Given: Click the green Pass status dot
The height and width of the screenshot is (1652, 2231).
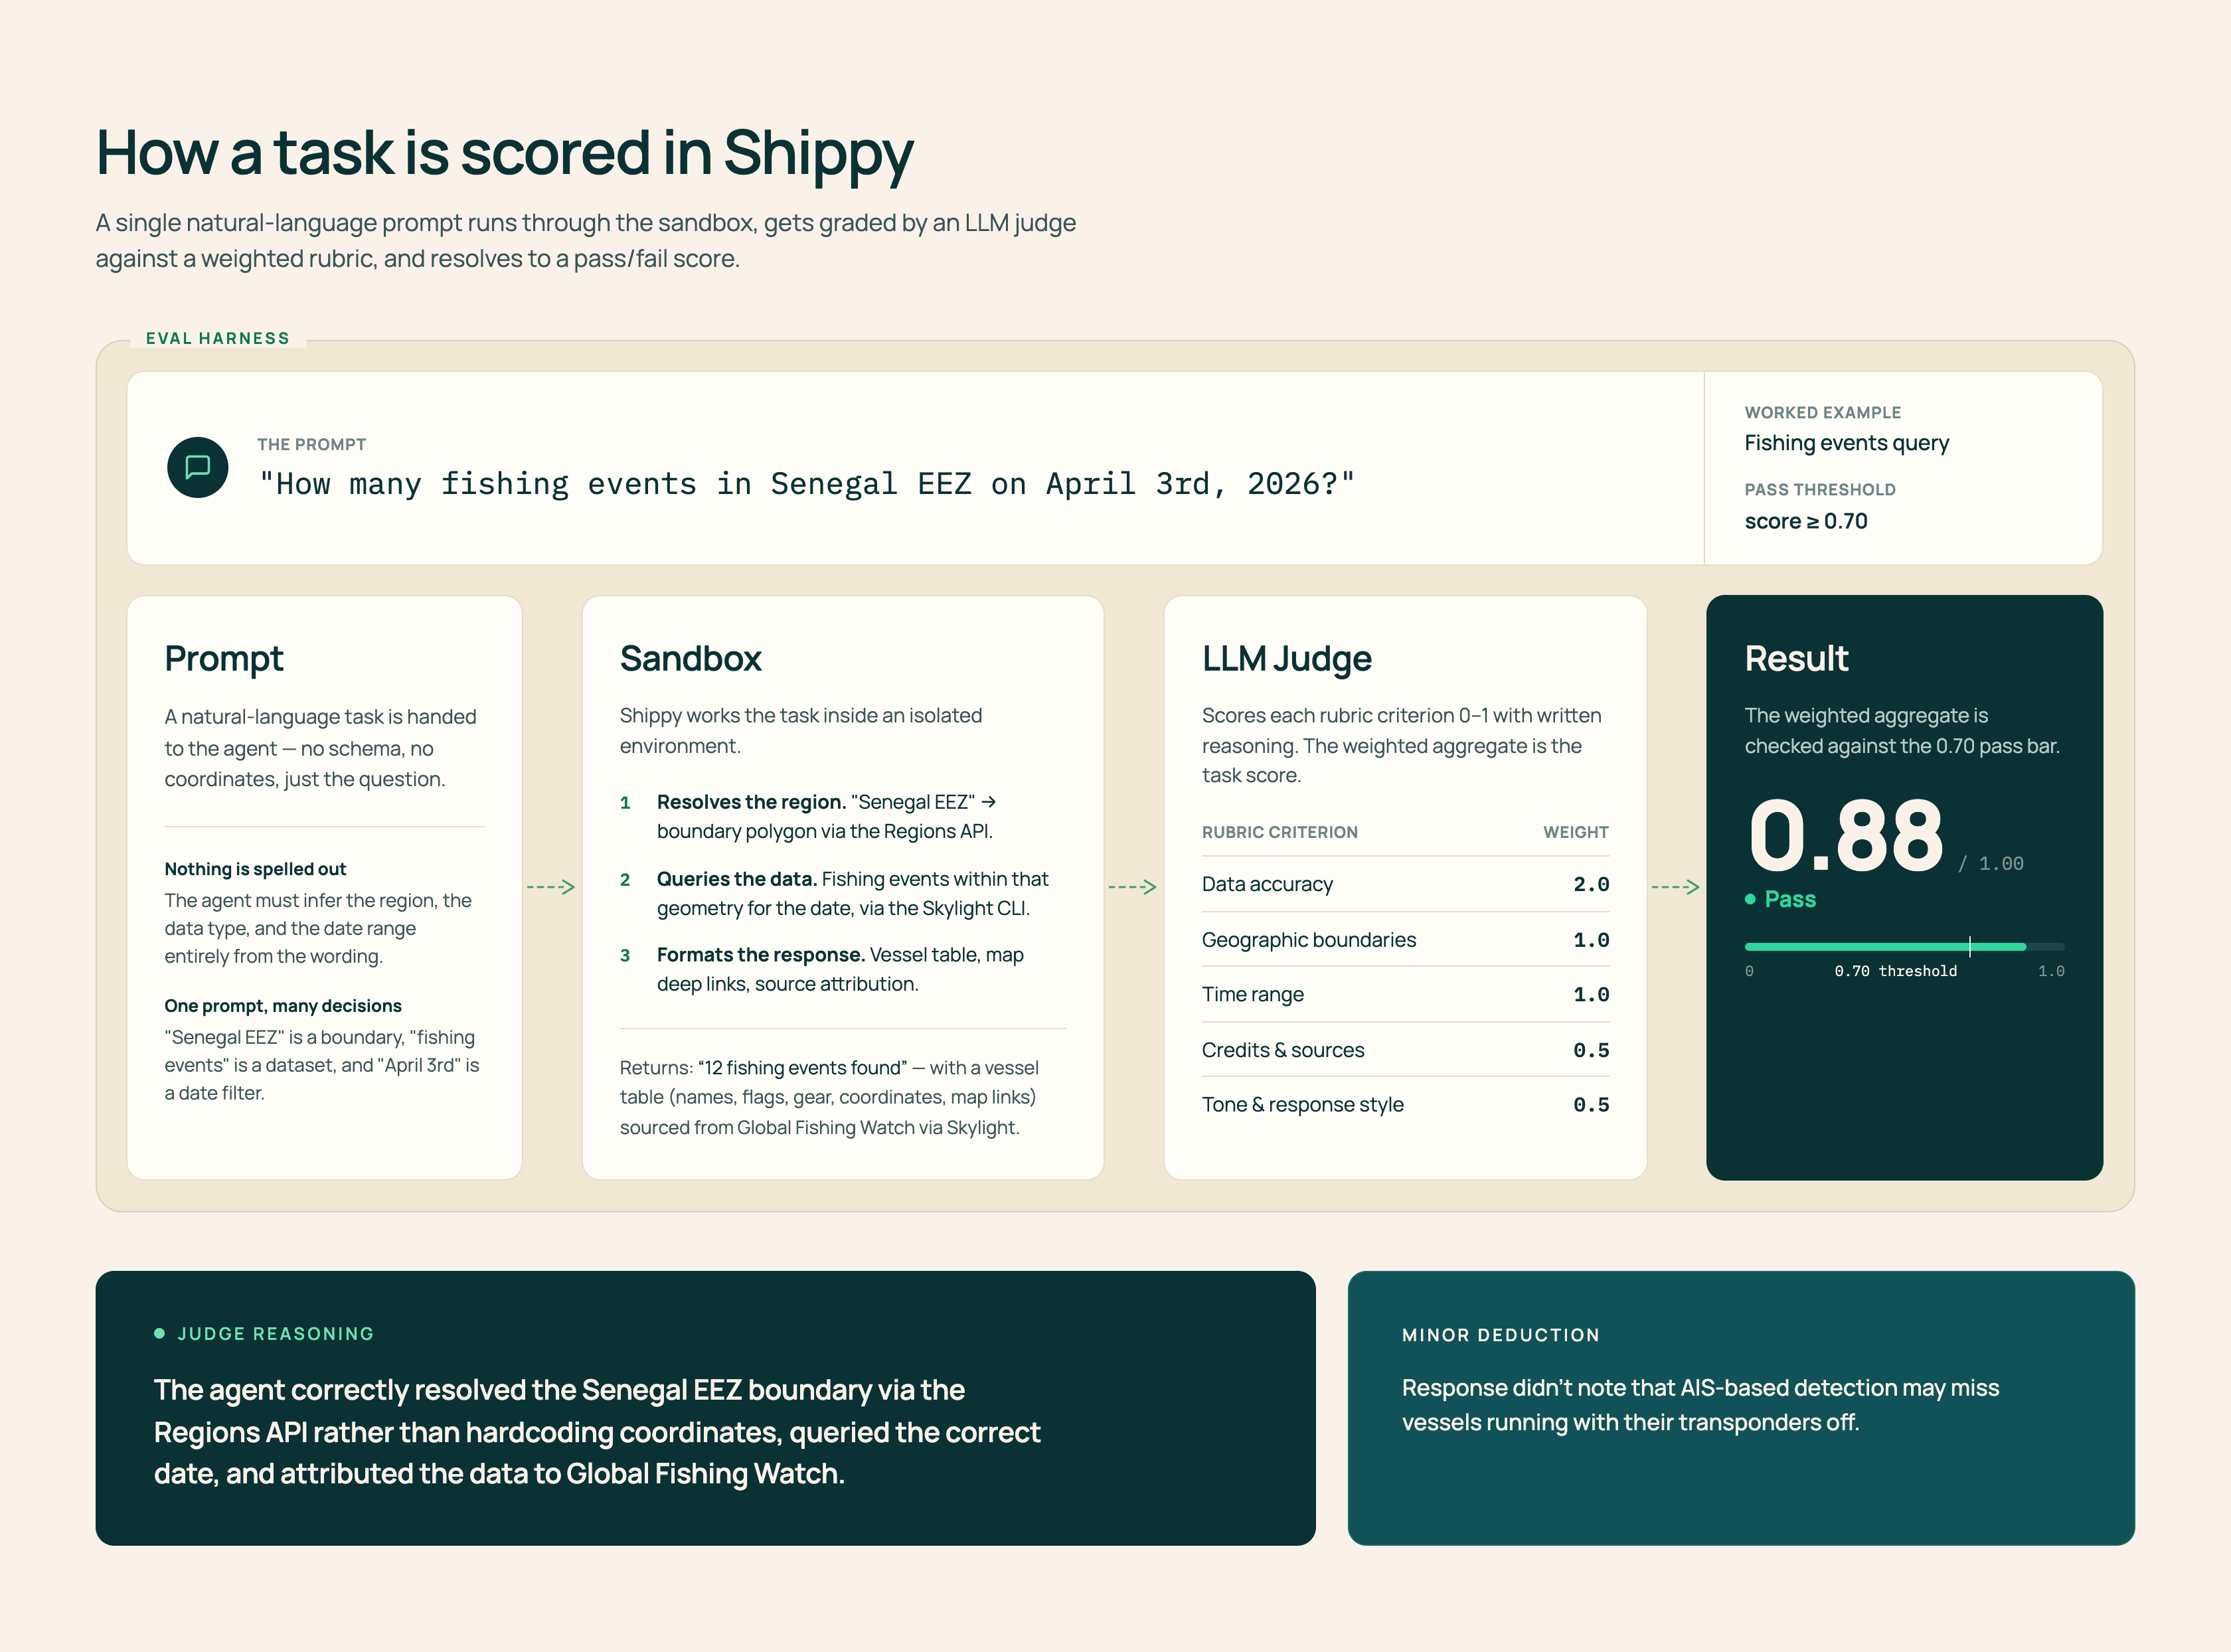Looking at the screenshot, I should (1750, 899).
